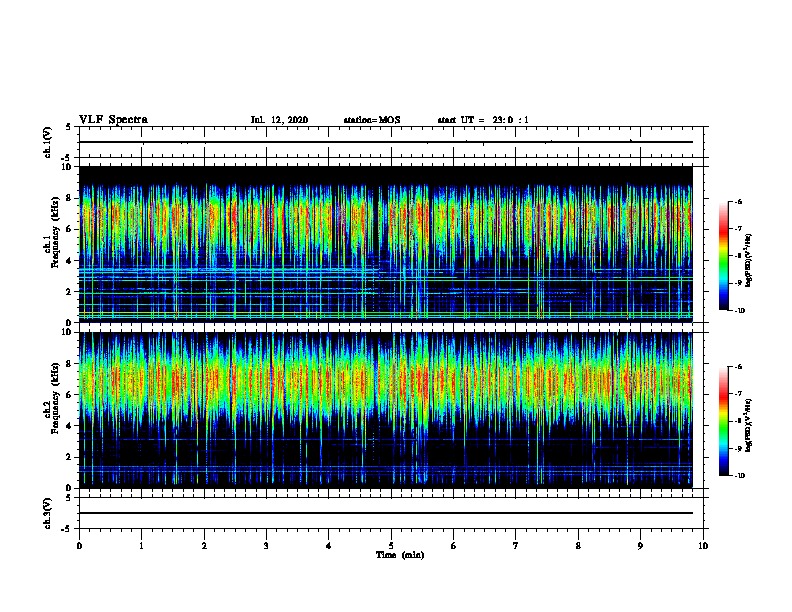Click the 2 kHz tick on ch.1 frequency axis

click(70, 291)
